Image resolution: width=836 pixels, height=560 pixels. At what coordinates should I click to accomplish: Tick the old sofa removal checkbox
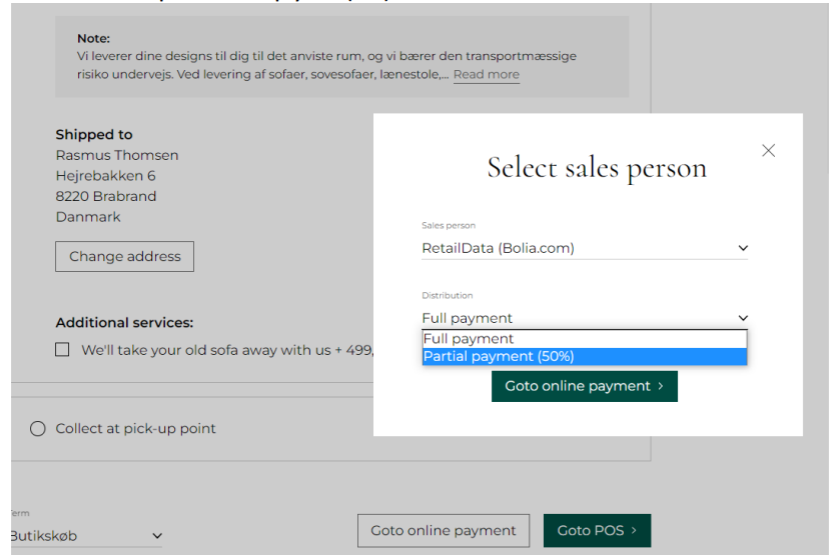63,350
